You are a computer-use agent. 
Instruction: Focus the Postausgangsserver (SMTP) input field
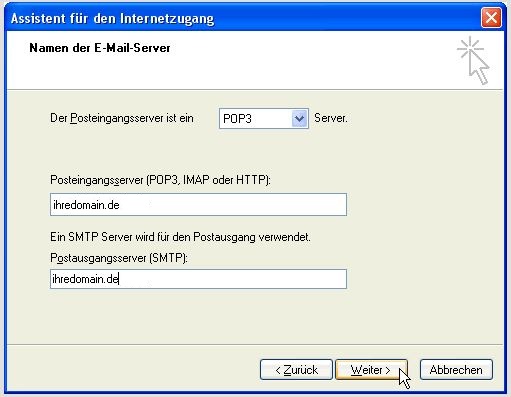198,279
